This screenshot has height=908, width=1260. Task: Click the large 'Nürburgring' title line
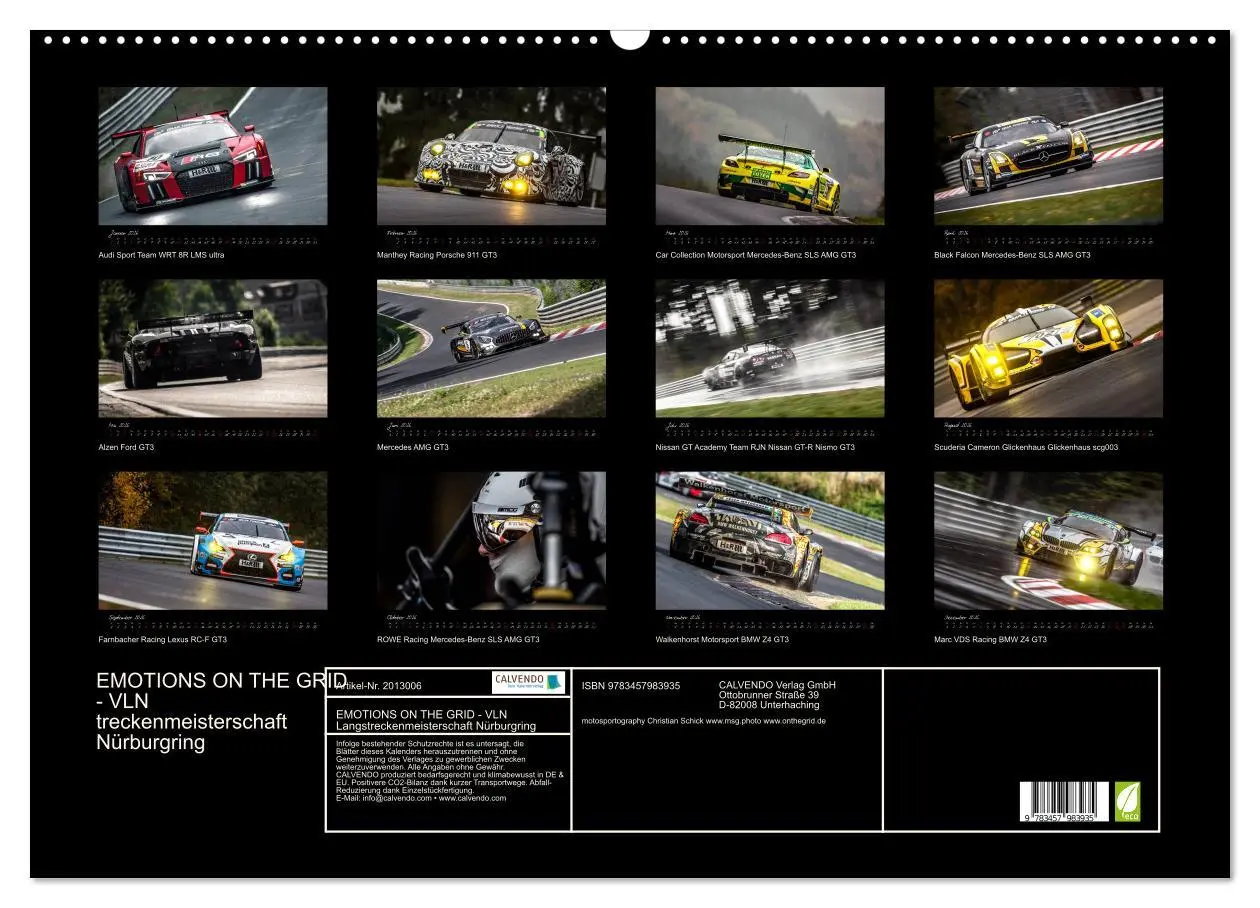click(151, 742)
